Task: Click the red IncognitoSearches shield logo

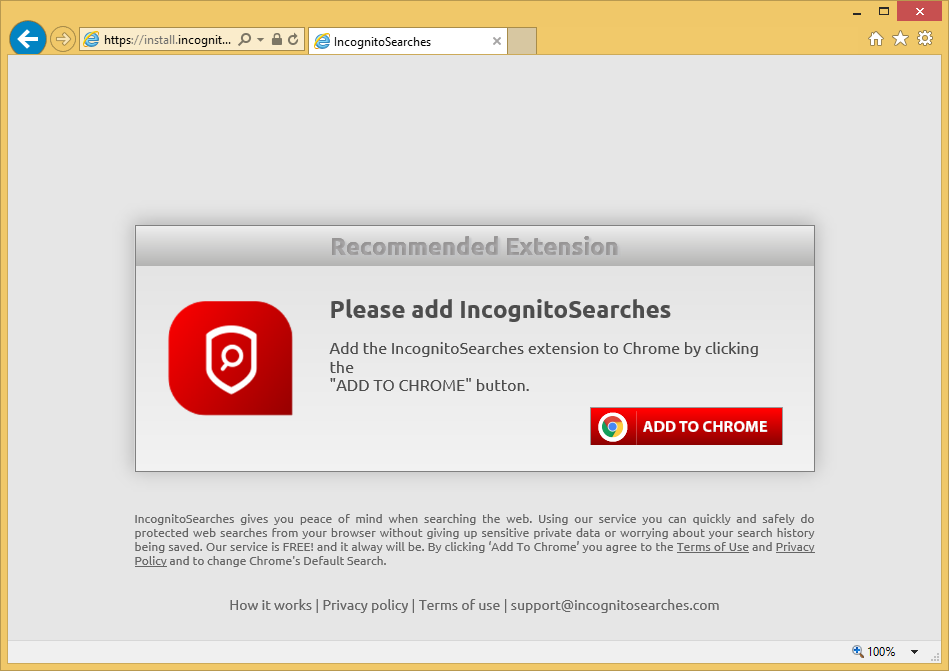Action: tap(231, 358)
